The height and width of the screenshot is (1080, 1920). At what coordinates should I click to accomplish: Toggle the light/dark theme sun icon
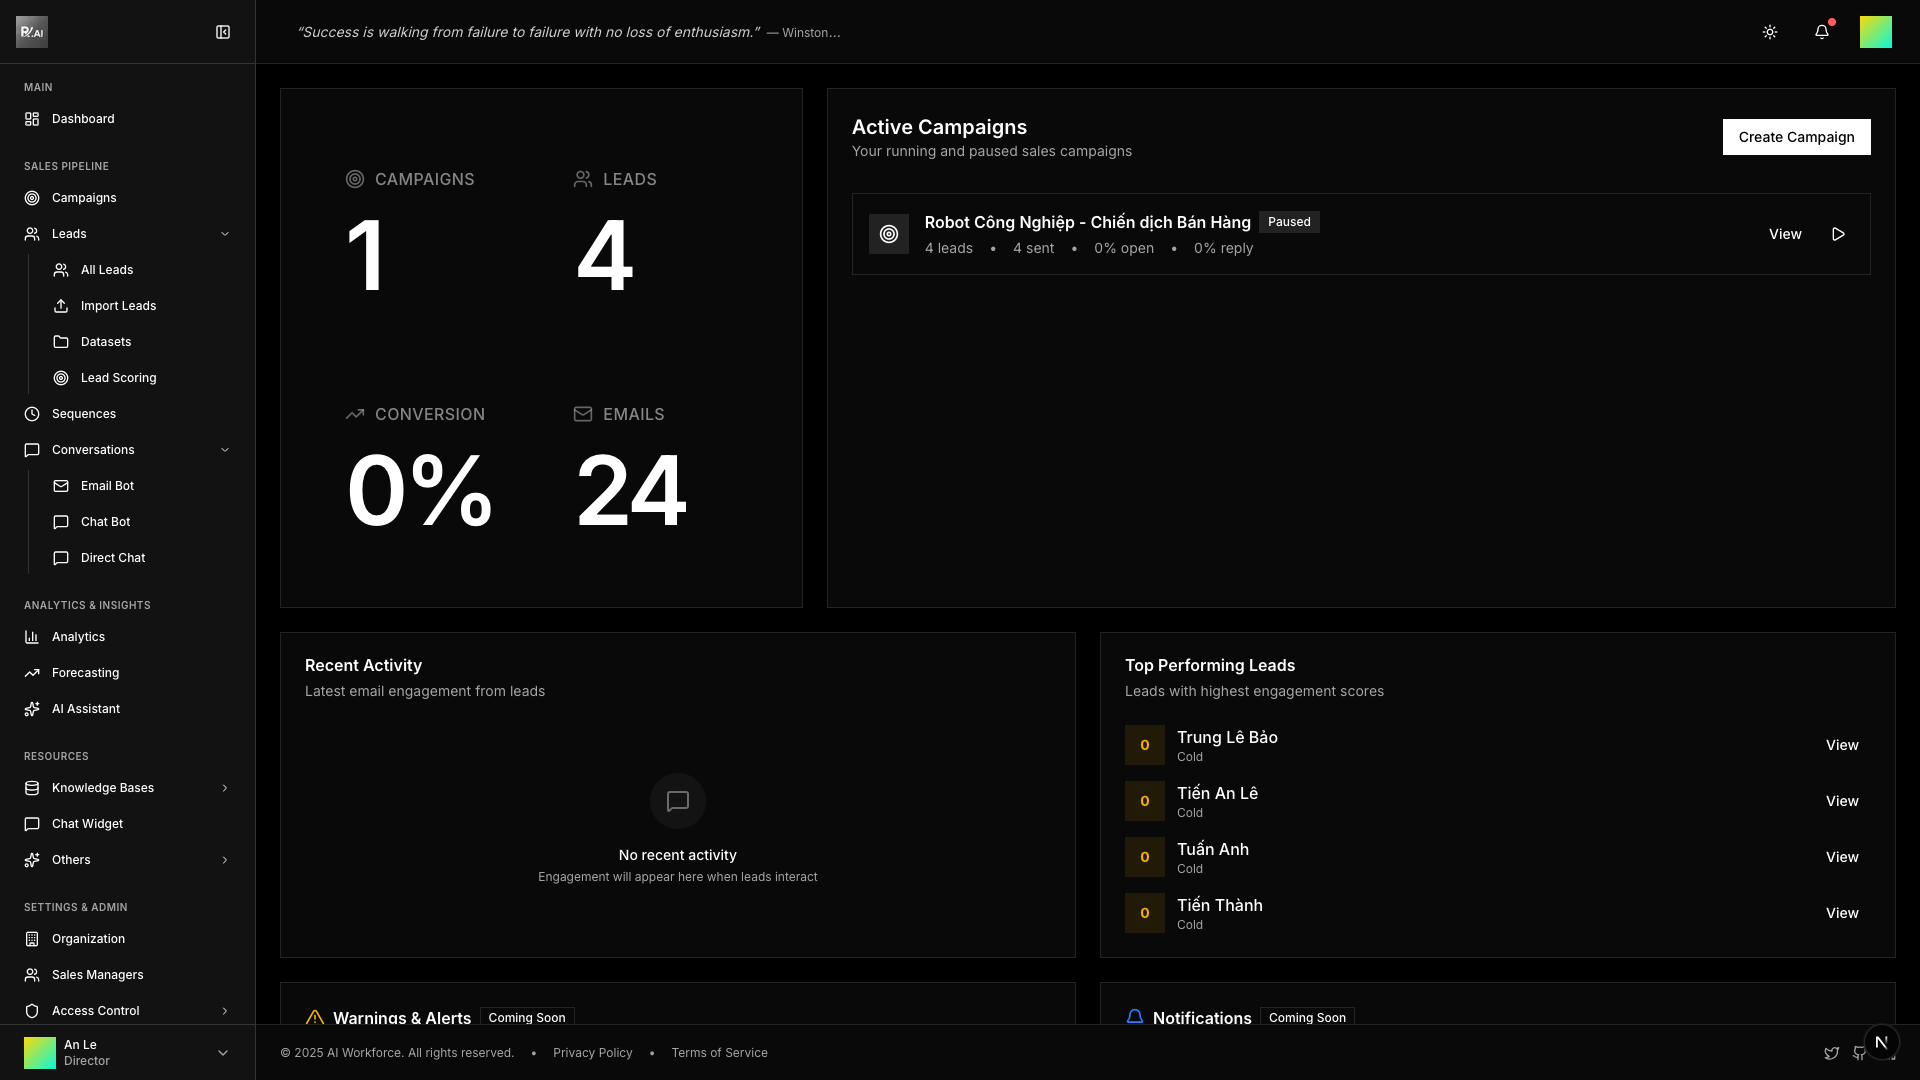1769,32
